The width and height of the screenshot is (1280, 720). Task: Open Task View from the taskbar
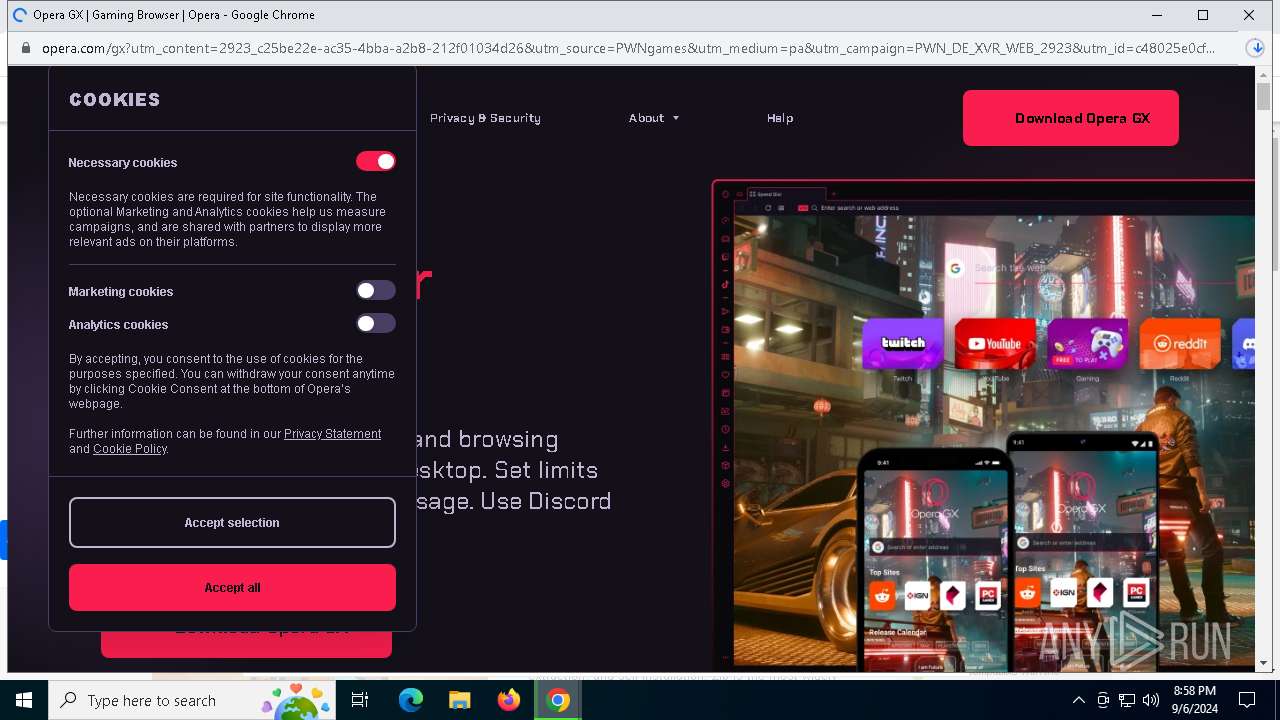pos(360,700)
